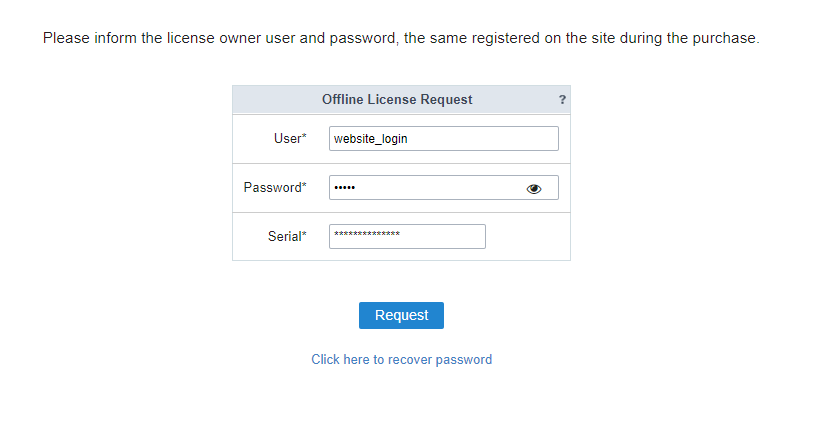Viewport: 828px width, 442px height.
Task: Click the Serial* field label
Action: [x=287, y=236]
